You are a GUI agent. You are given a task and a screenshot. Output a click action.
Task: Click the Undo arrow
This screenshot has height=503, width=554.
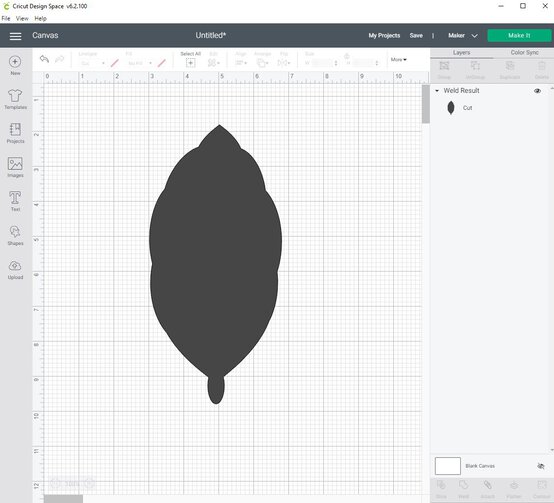tap(44, 59)
